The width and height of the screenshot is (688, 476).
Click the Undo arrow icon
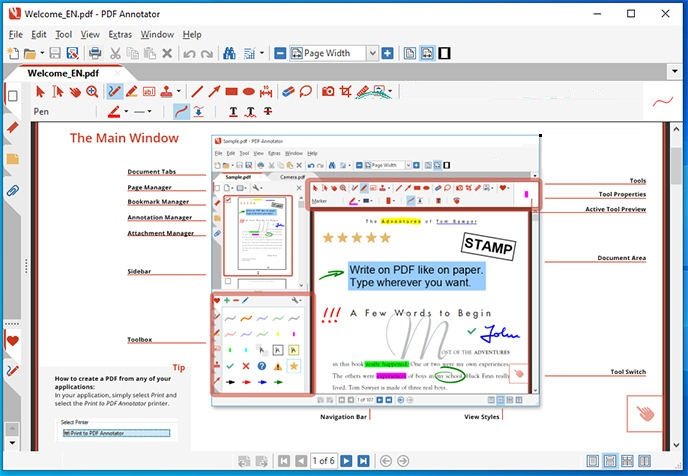pos(189,54)
